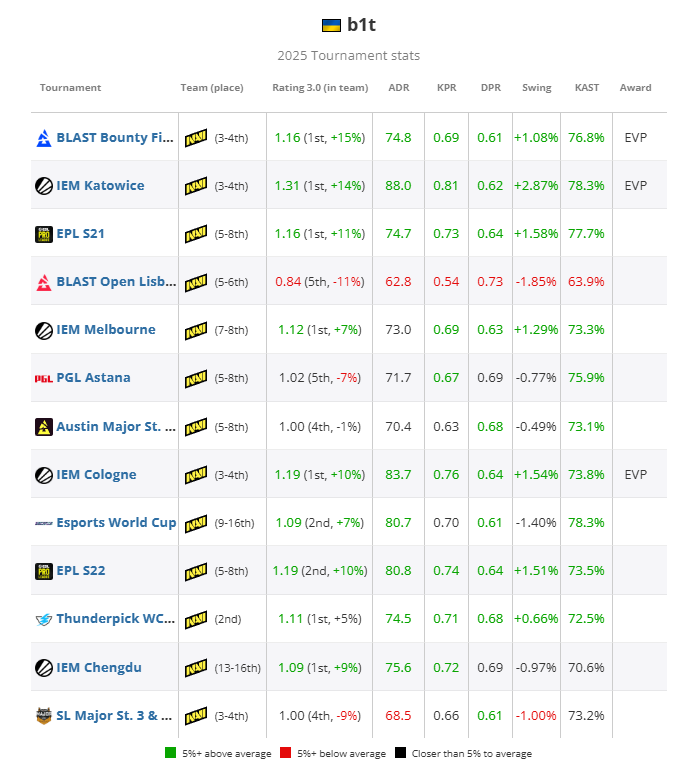
Task: Click the green '5%+ above average' legend swatch
Action: [170, 753]
